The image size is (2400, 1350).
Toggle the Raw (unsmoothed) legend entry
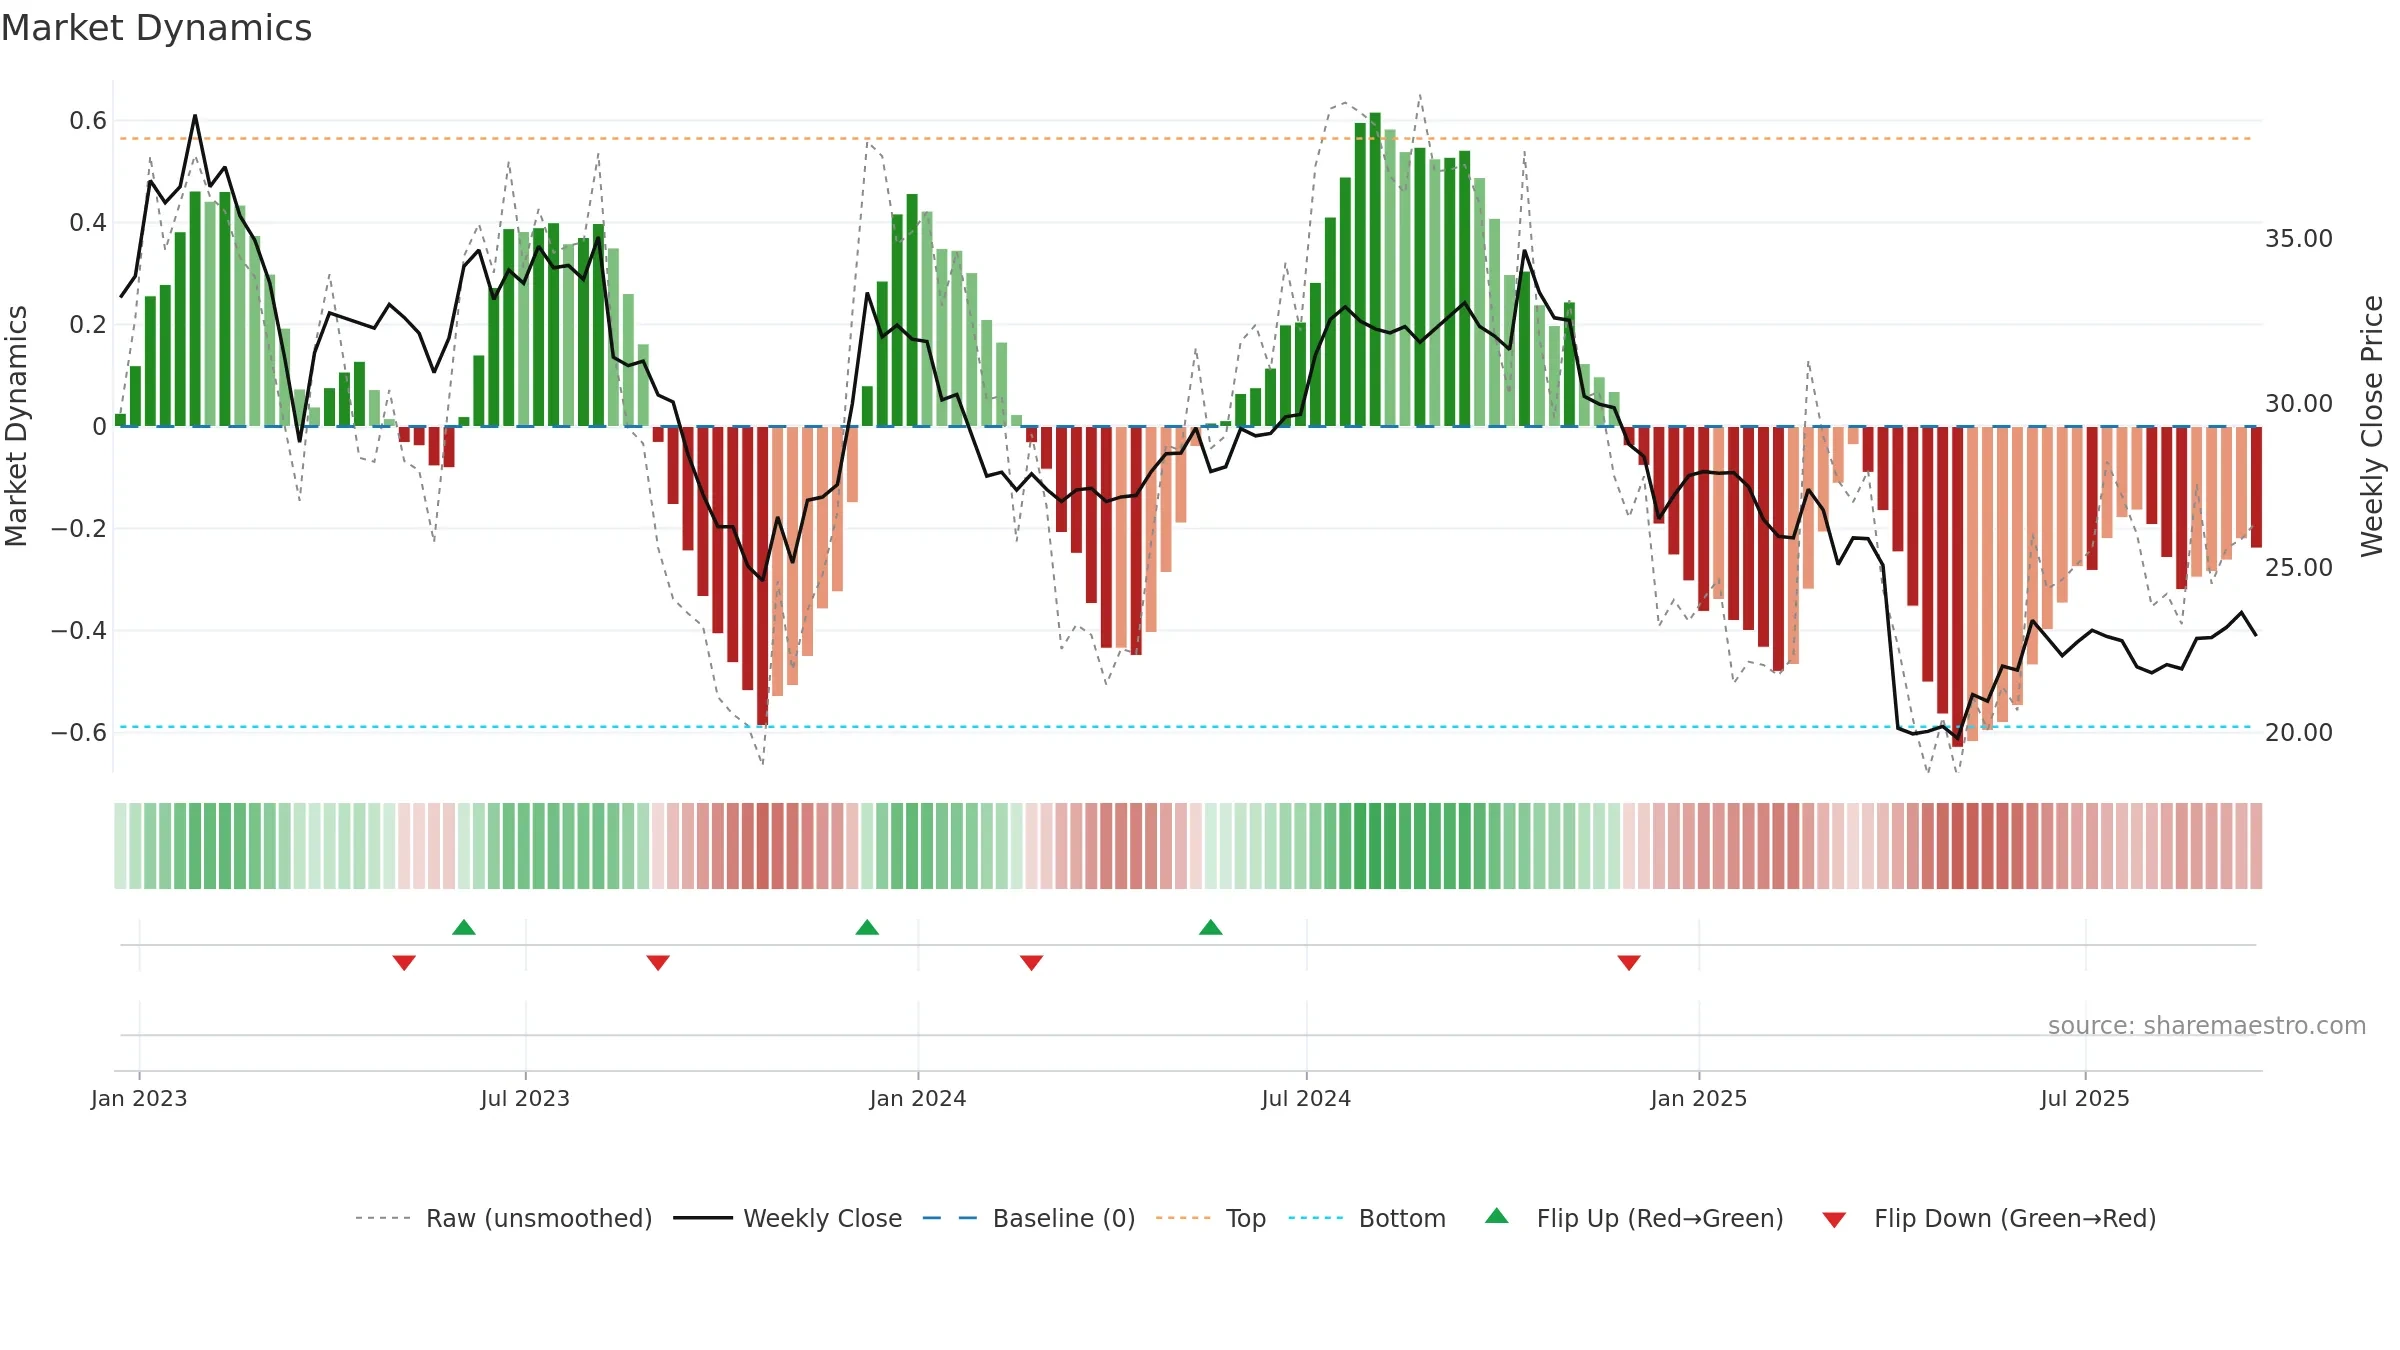[x=503, y=1218]
